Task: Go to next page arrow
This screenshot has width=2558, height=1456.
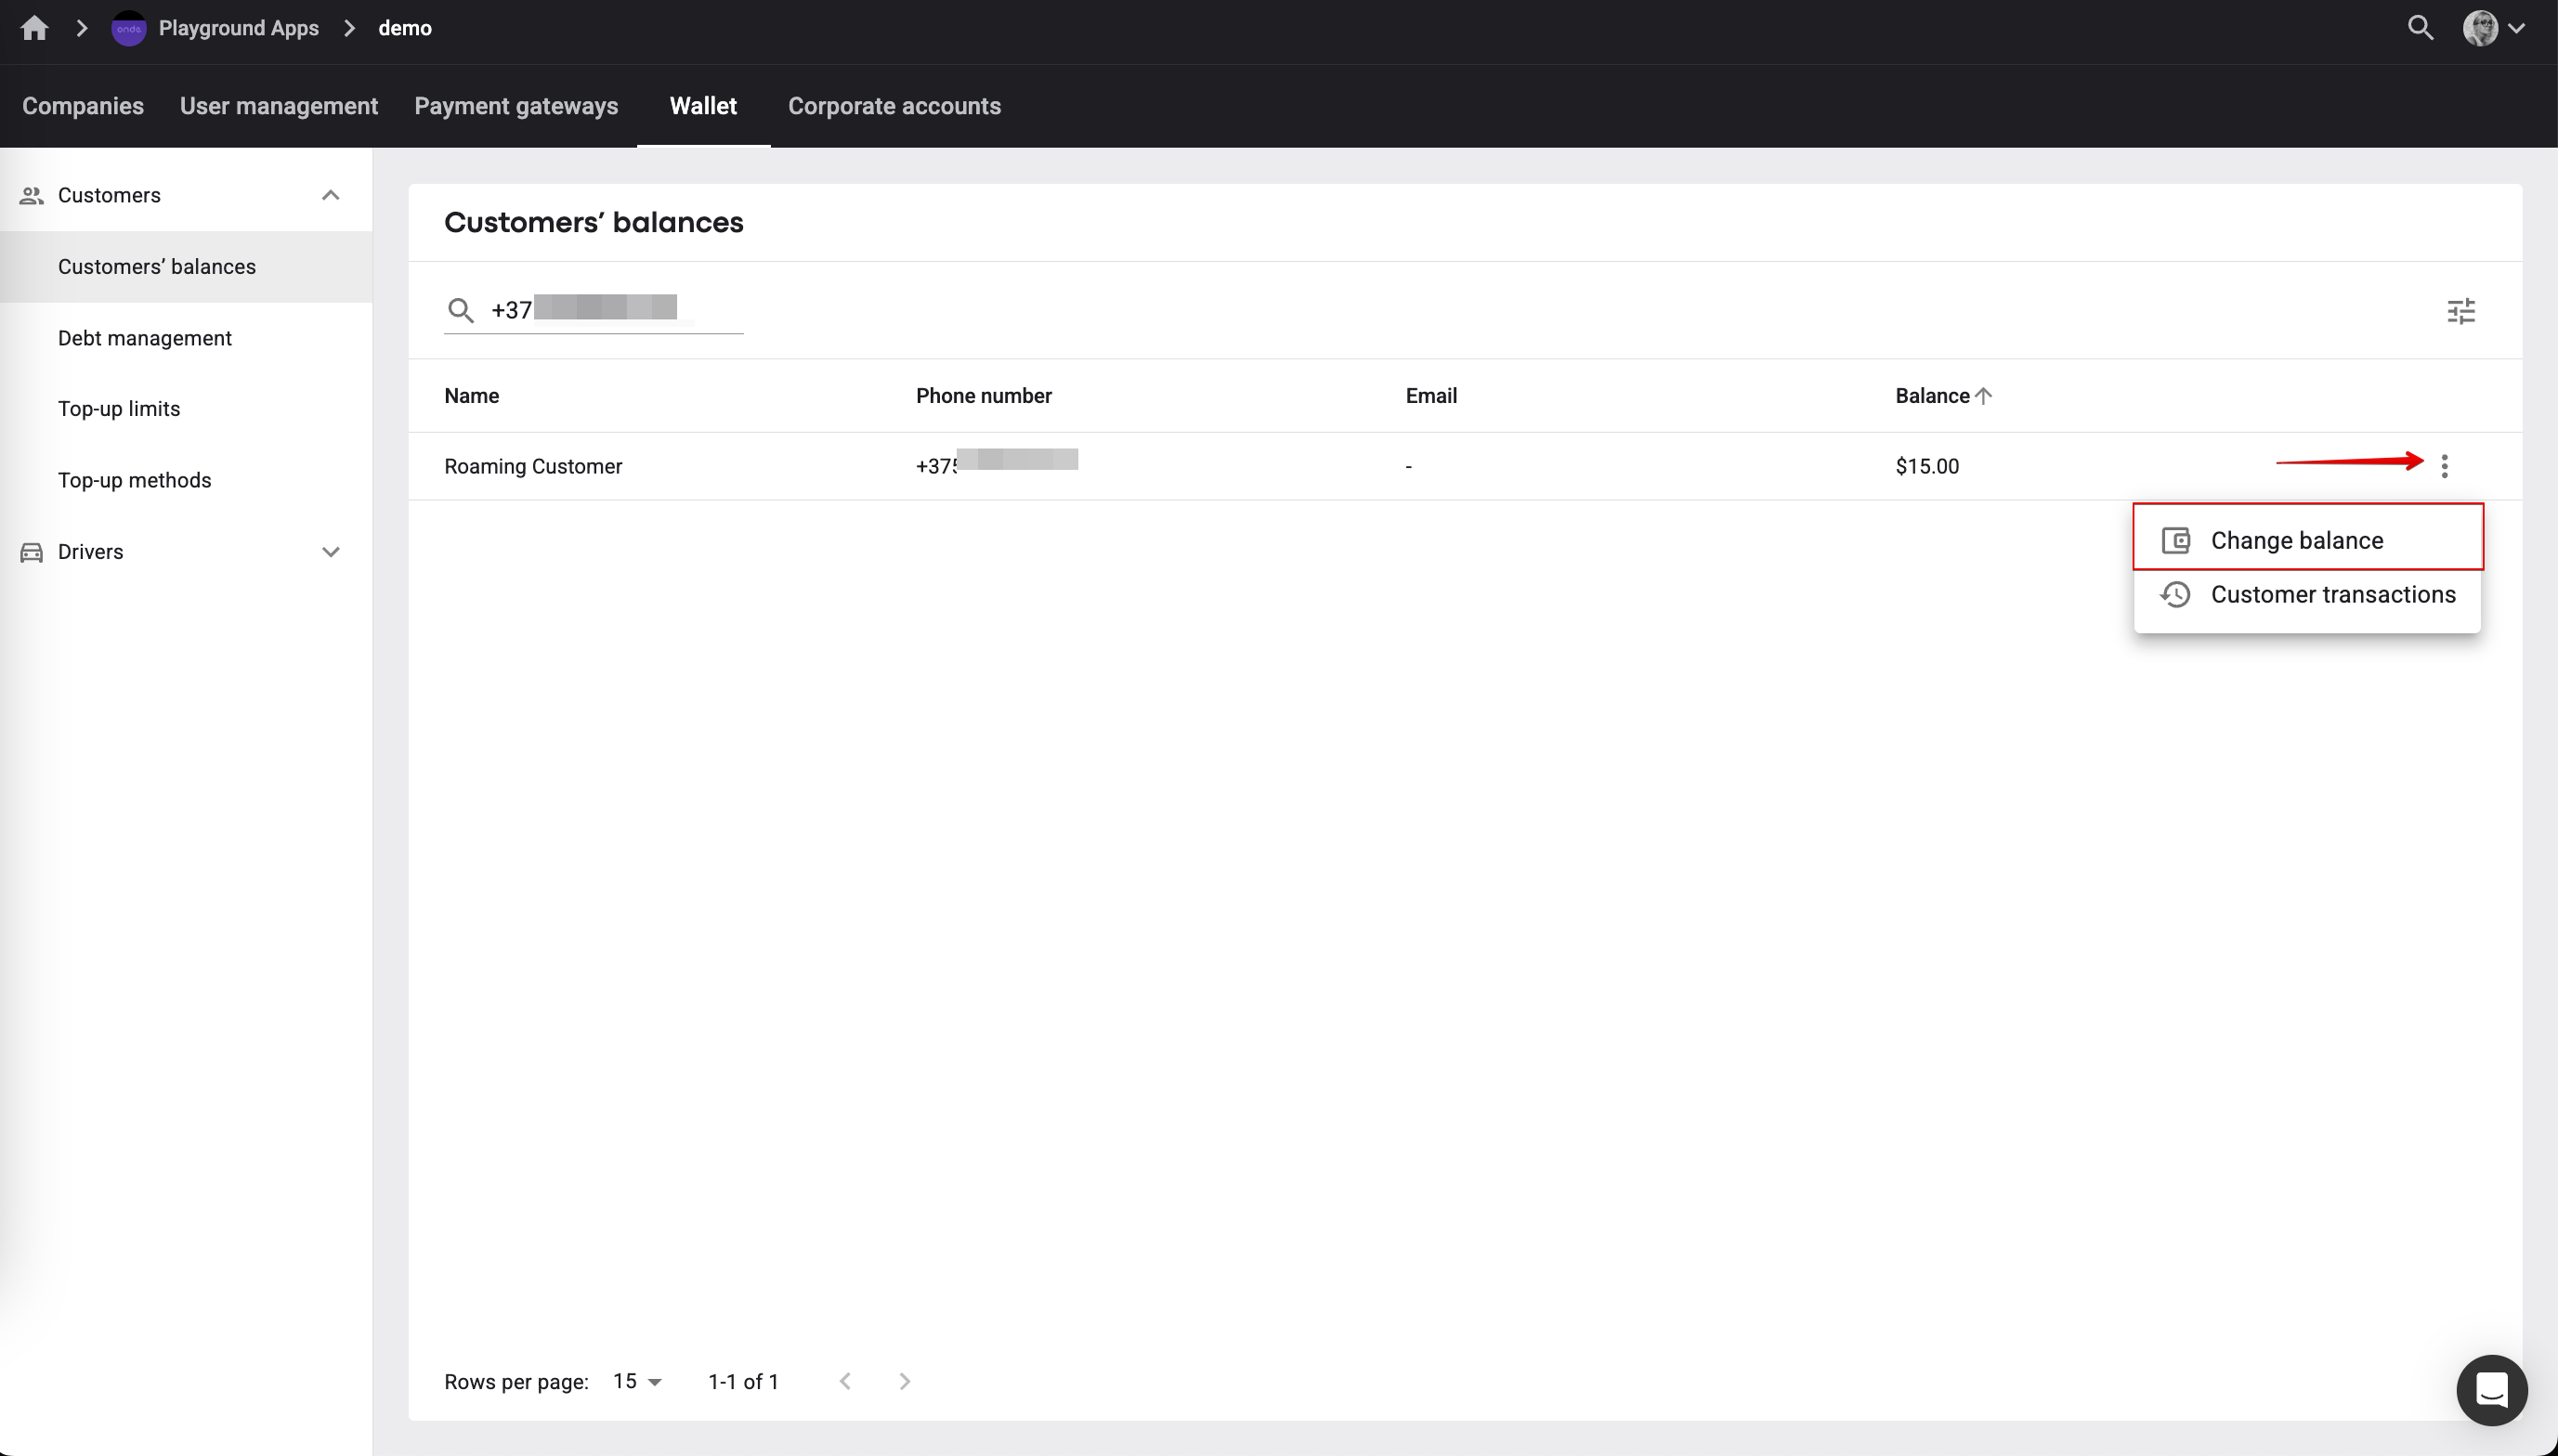Action: pyautogui.click(x=904, y=1381)
